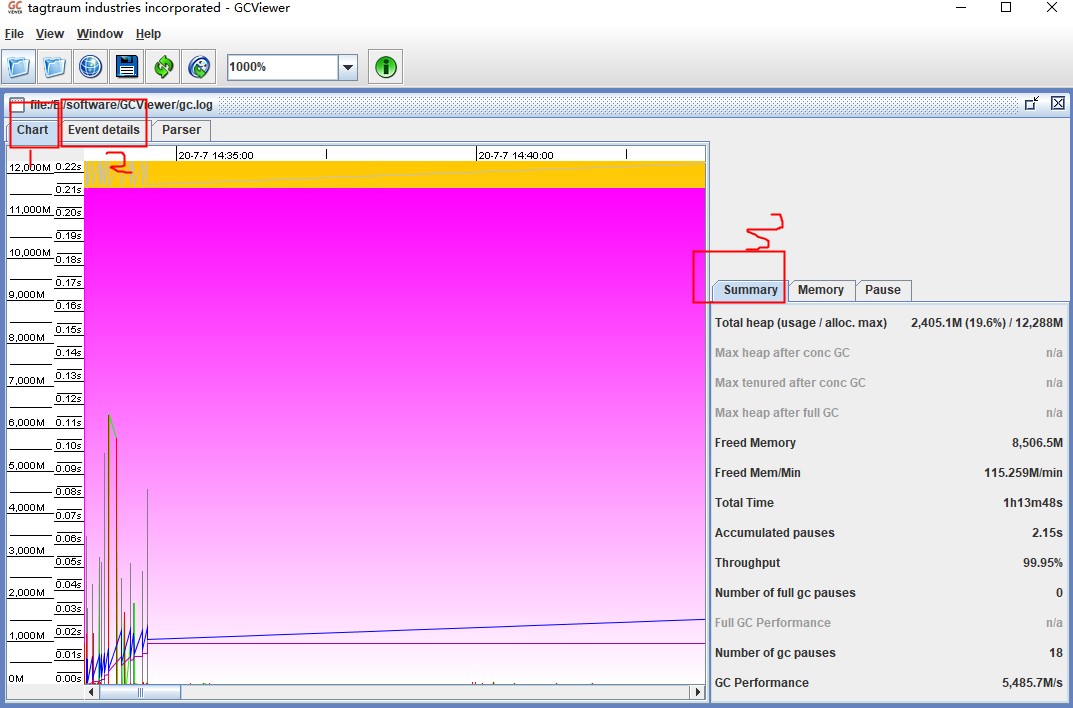Screen dimensions: 1073x708
Task: Click the 'Max heap after conc GC' label
Action: click(782, 353)
